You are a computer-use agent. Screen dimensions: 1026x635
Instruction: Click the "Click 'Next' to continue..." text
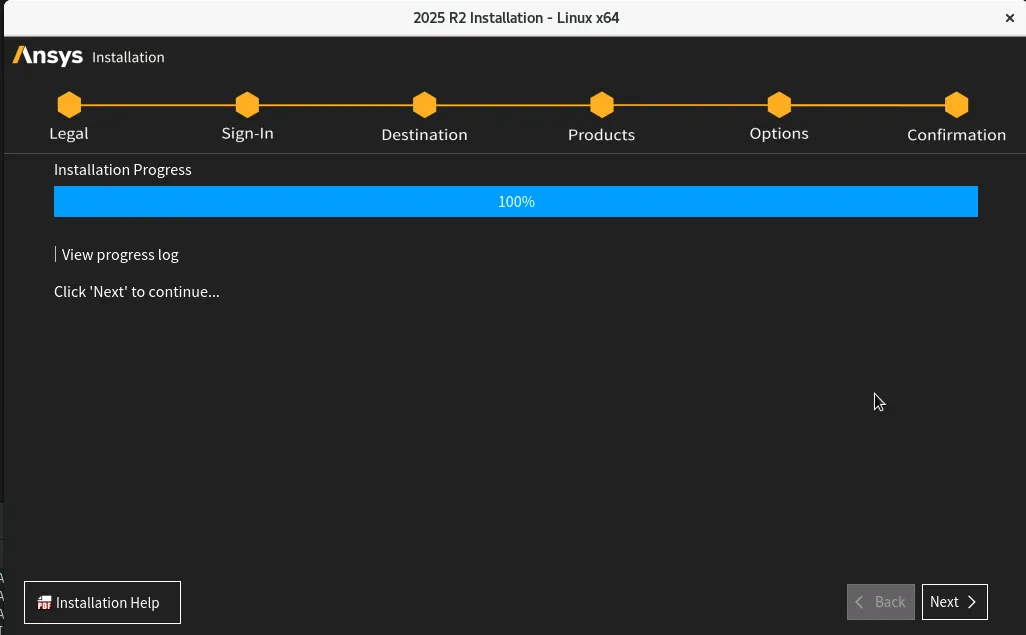pyautogui.click(x=137, y=291)
